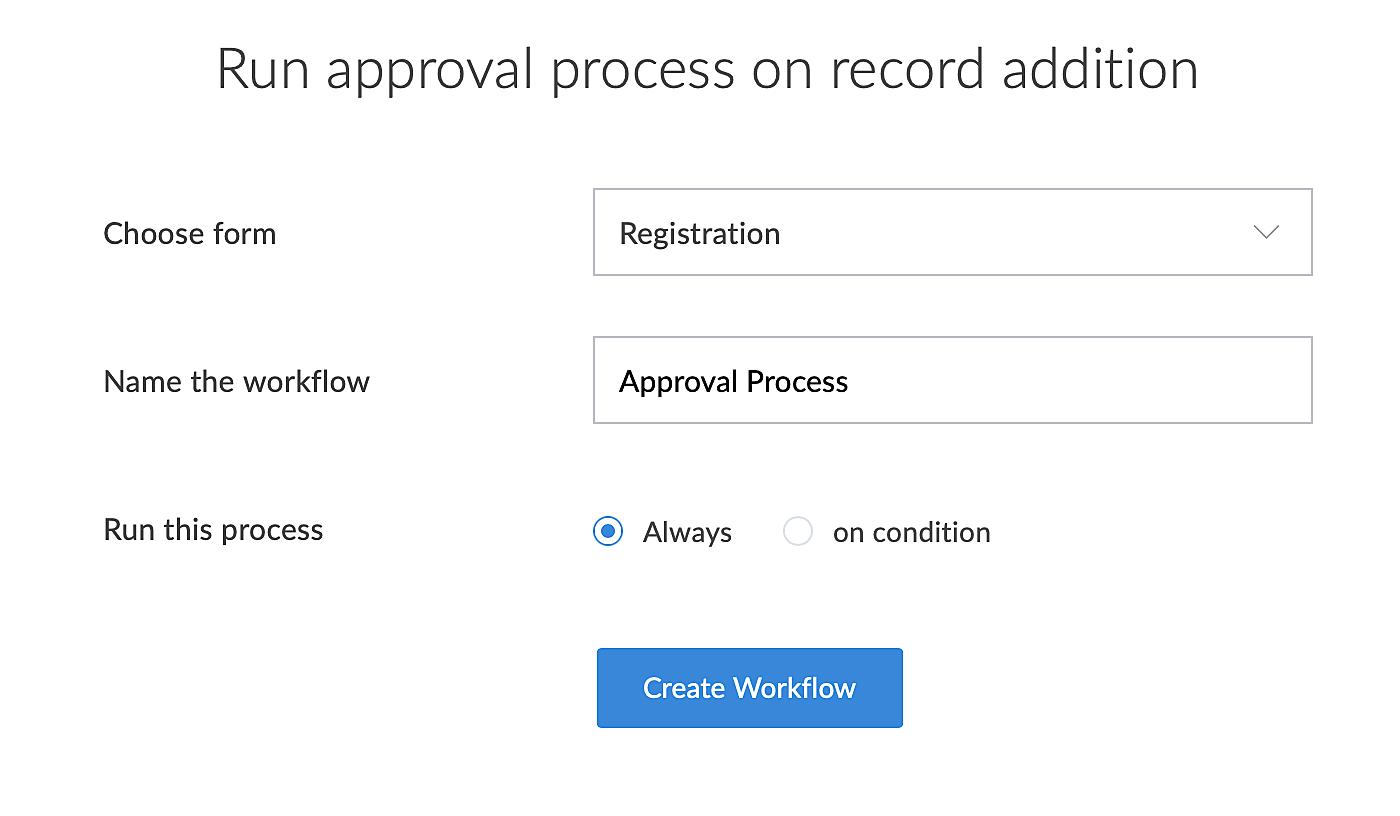Click the words record addition in the title
1400x816 pixels.
1013,70
